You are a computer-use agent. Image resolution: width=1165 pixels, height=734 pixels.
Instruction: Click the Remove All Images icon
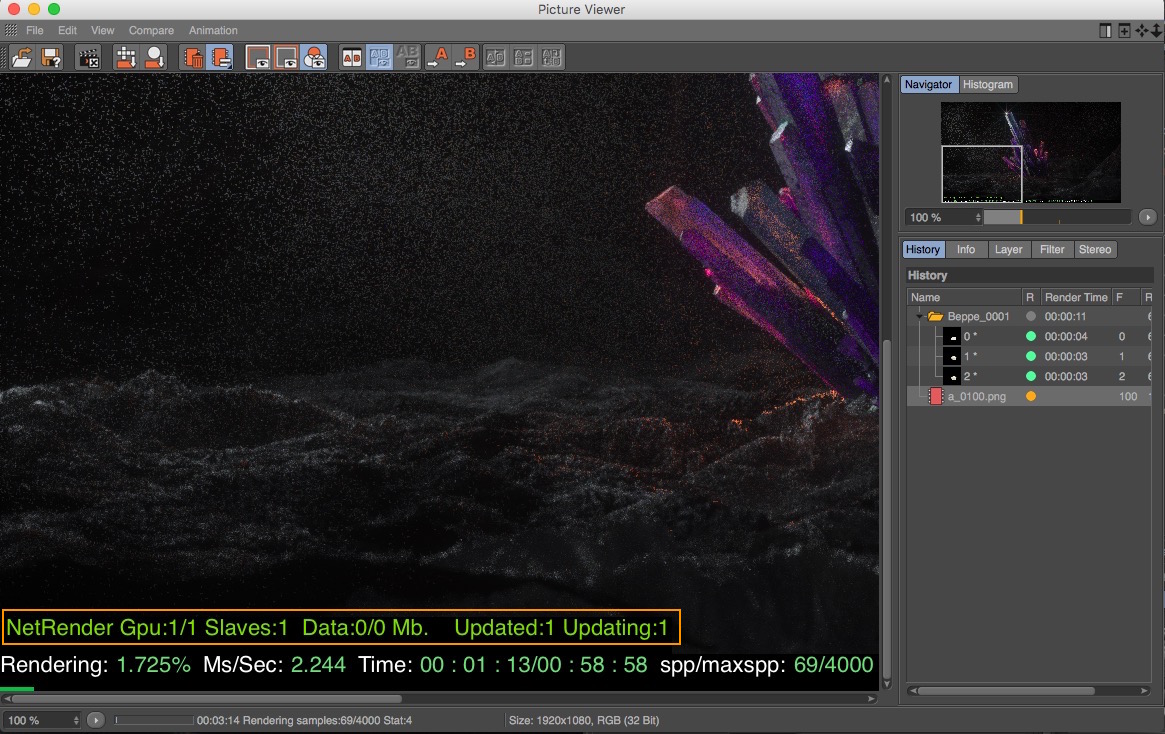[x=221, y=58]
